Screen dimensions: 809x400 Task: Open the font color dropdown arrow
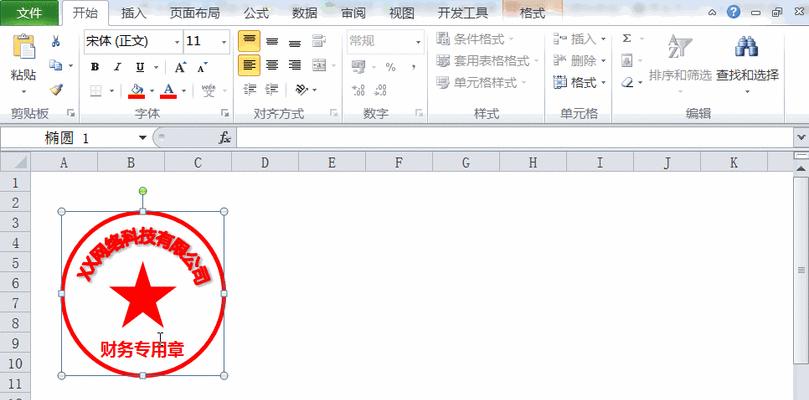coord(184,91)
